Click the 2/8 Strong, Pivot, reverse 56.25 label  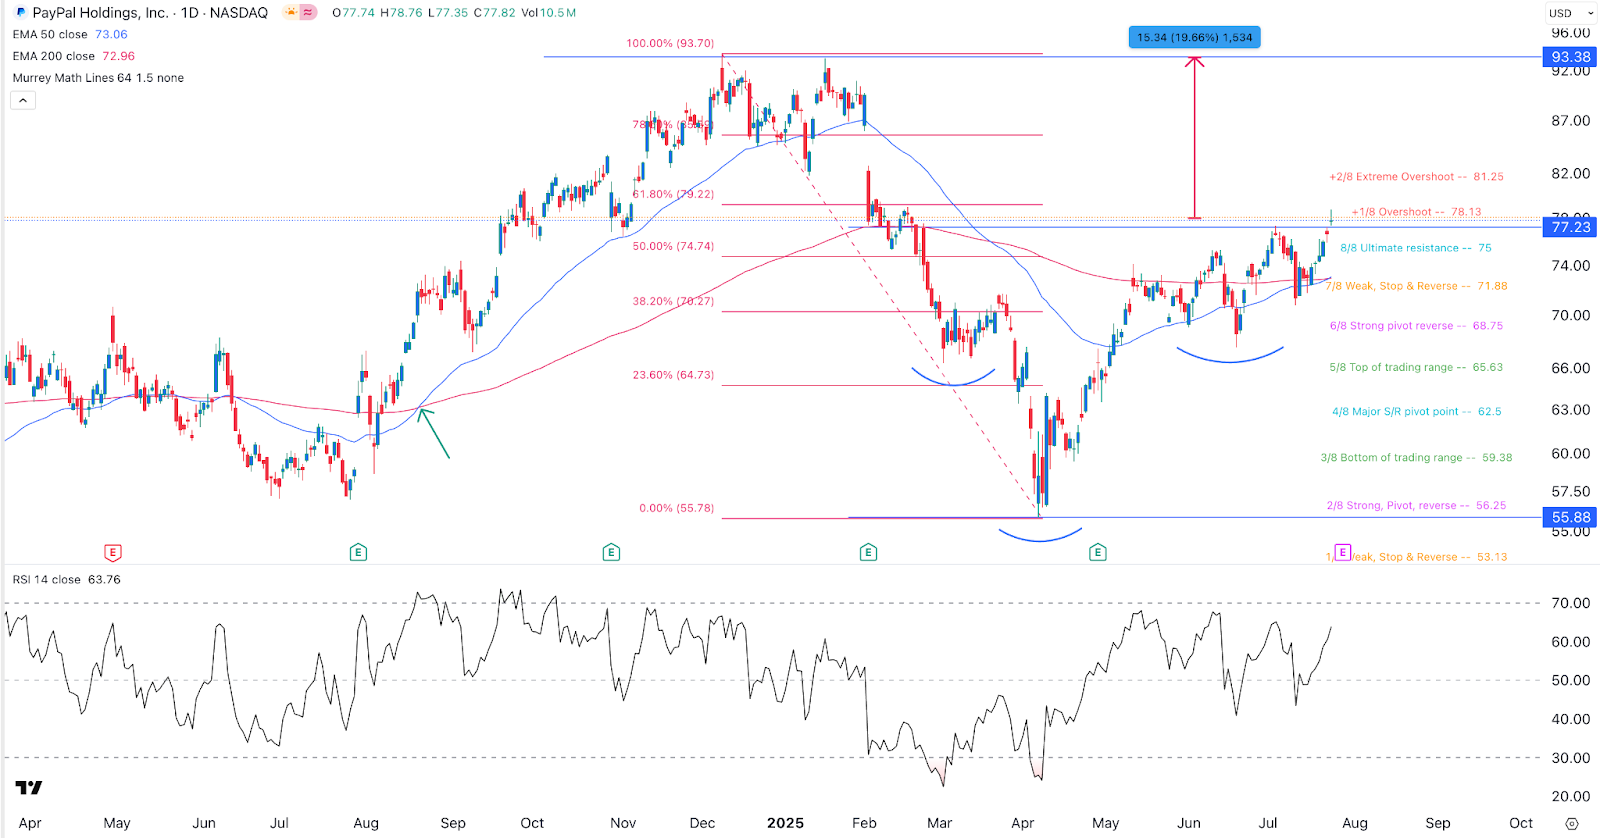coord(1416,506)
